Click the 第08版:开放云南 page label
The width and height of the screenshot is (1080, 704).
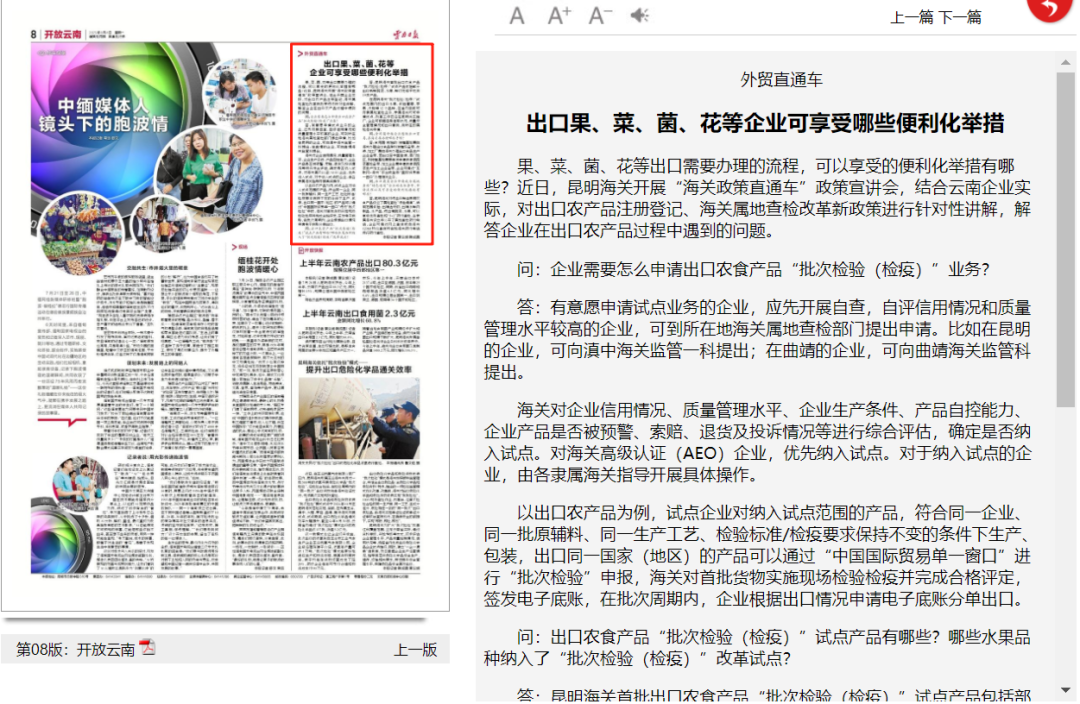tap(75, 649)
